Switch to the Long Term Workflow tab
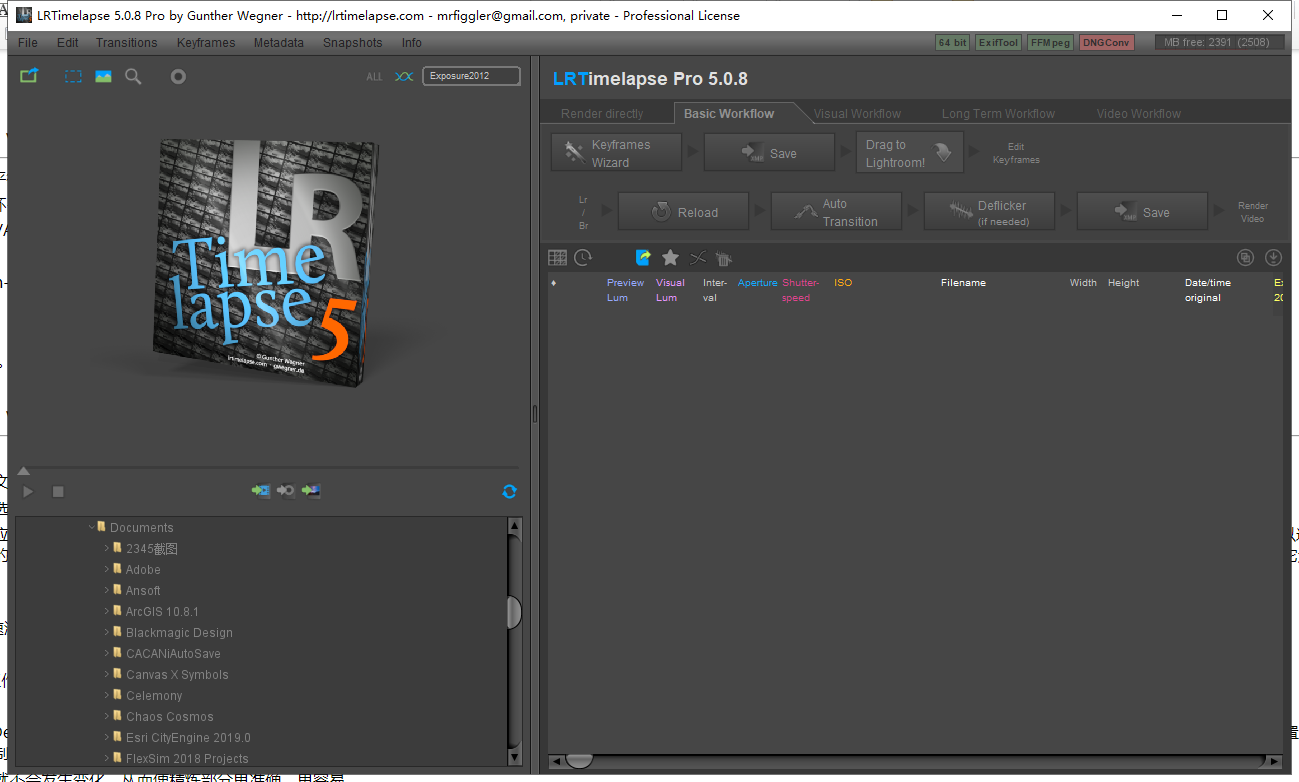 coord(998,114)
